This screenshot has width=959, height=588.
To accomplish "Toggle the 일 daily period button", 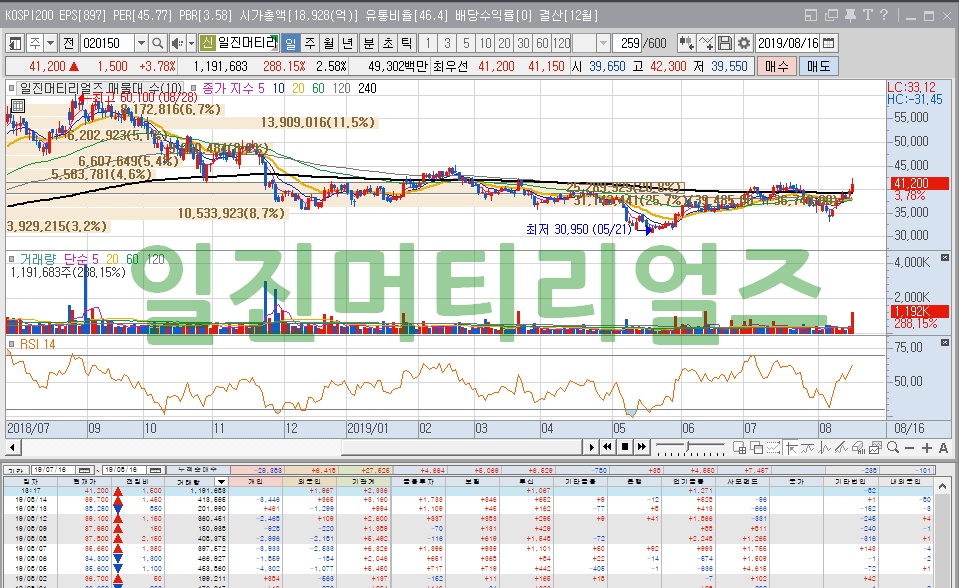I will 290,43.
